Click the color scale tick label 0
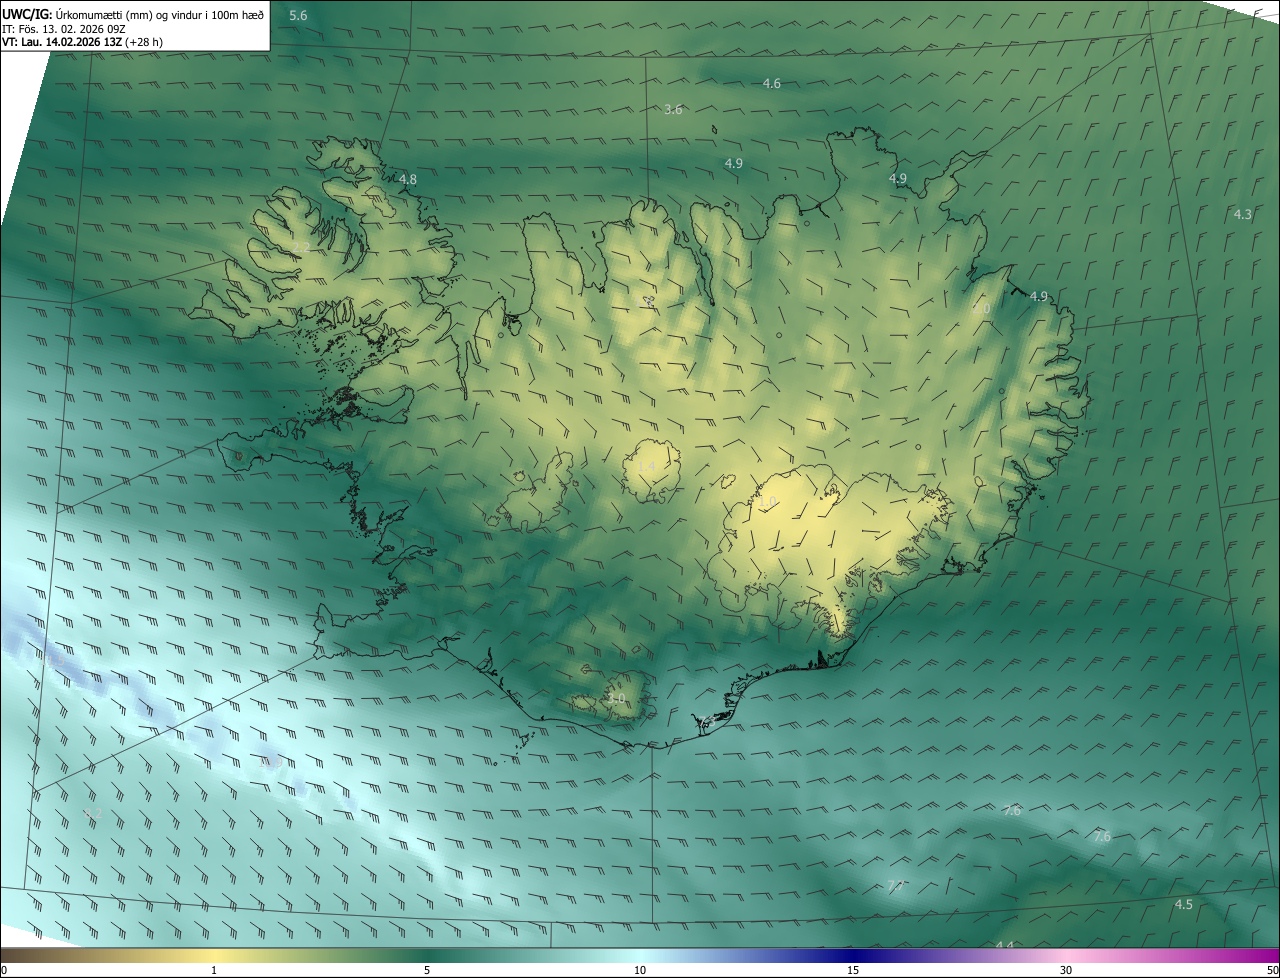Viewport: 1280px width, 978px height. point(4,970)
